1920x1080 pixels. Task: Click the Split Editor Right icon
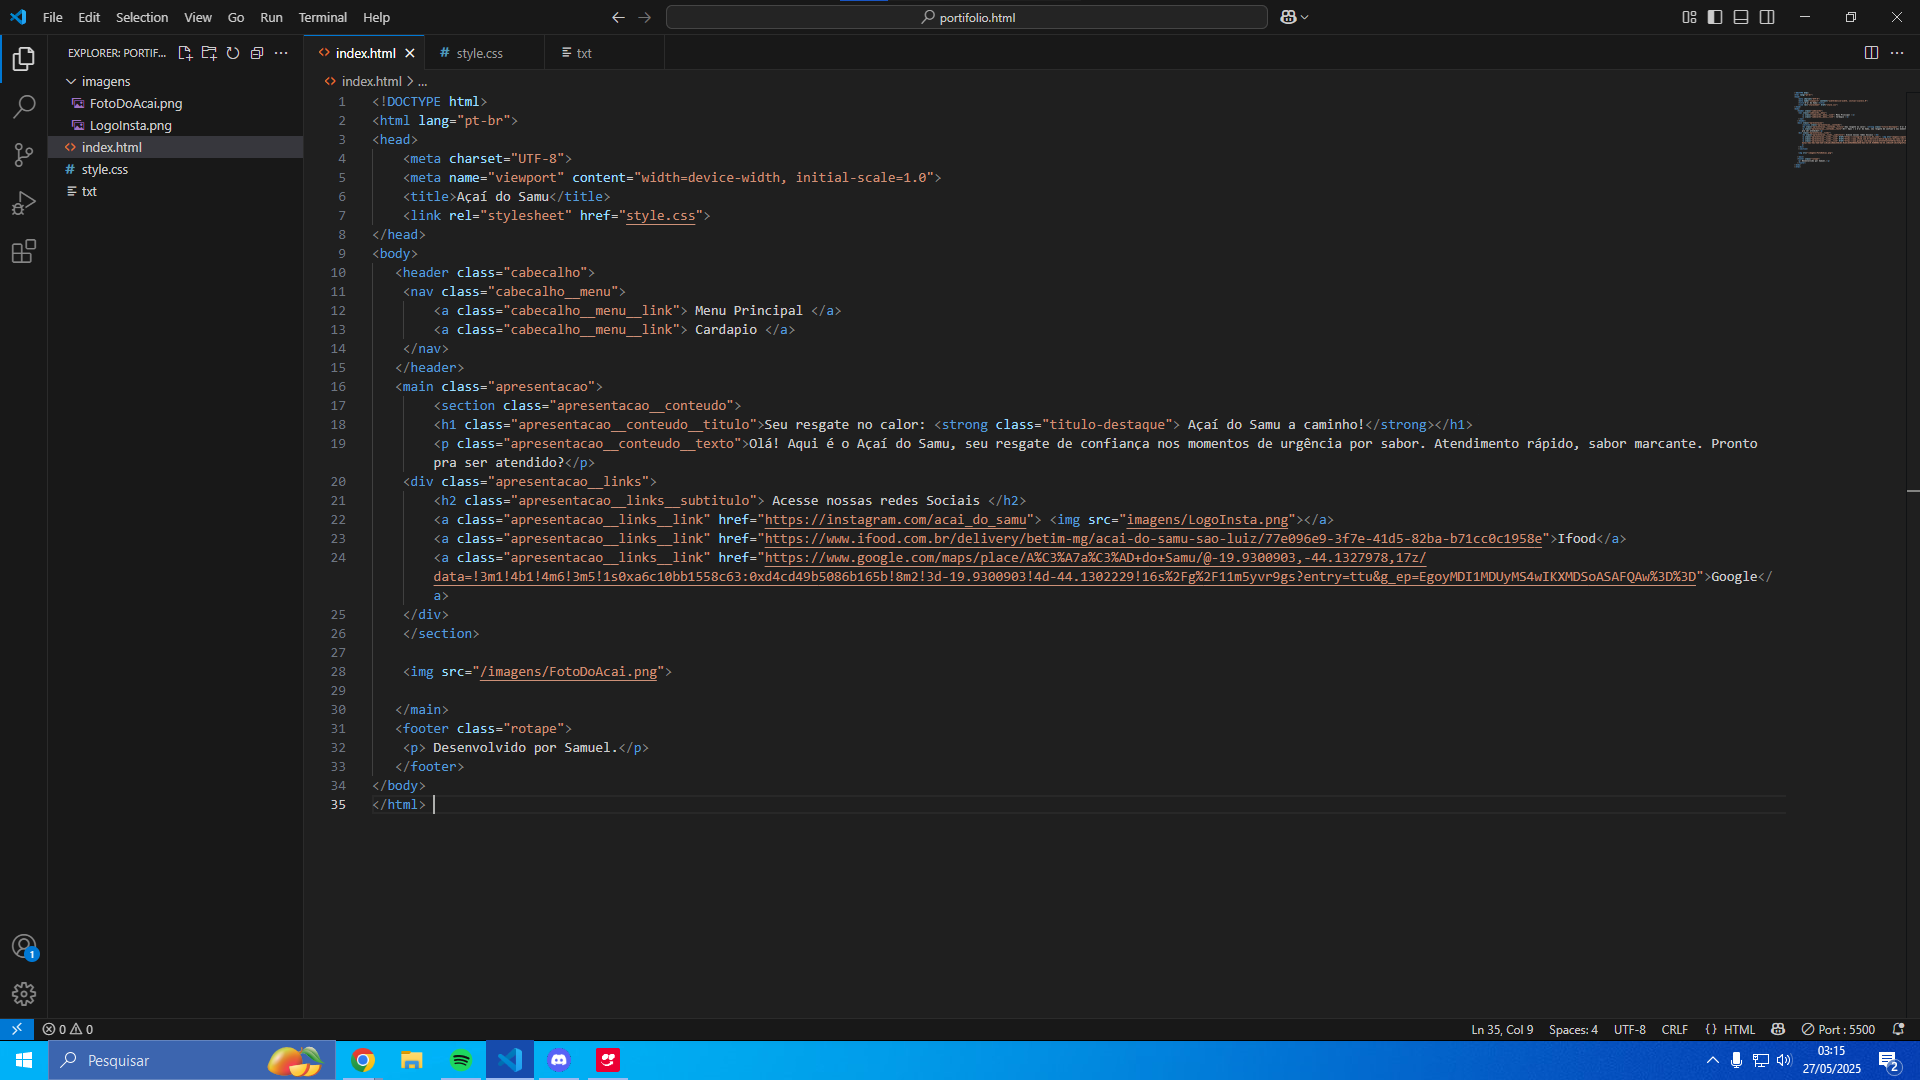click(x=1871, y=53)
